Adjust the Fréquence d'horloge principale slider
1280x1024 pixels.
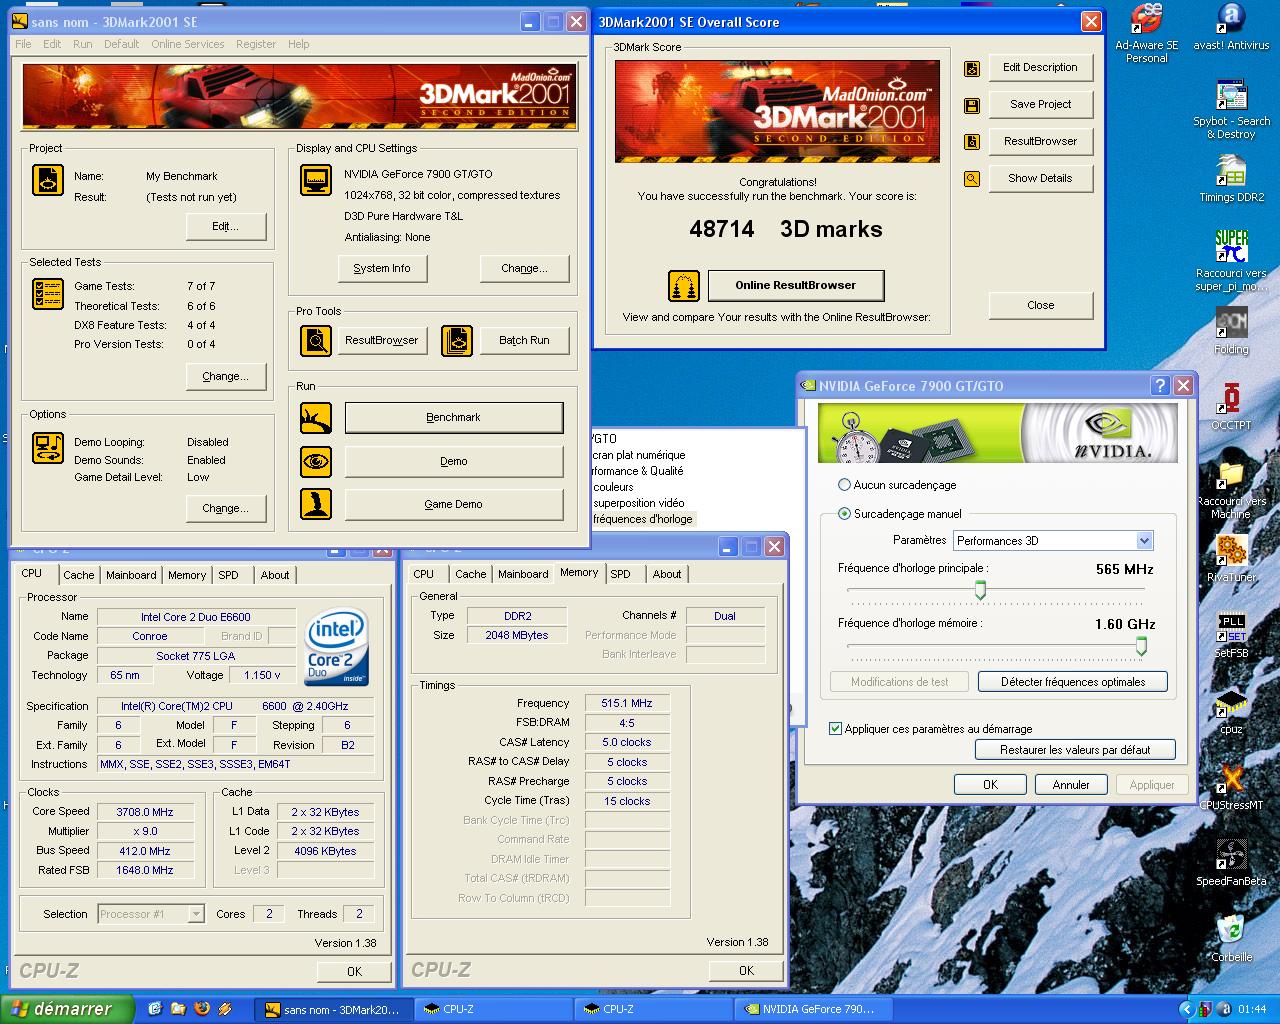point(980,591)
